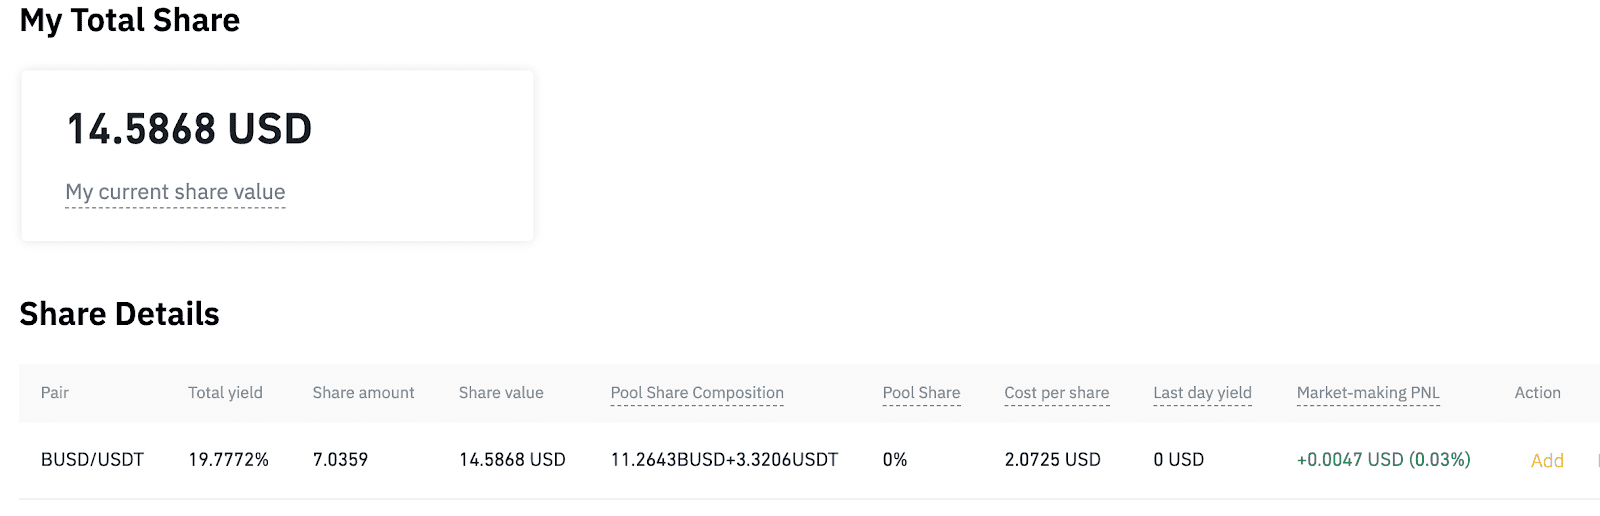Viewport: 1600px width, 516px height.
Task: Click the 19.7772% total yield value
Action: pos(228,460)
